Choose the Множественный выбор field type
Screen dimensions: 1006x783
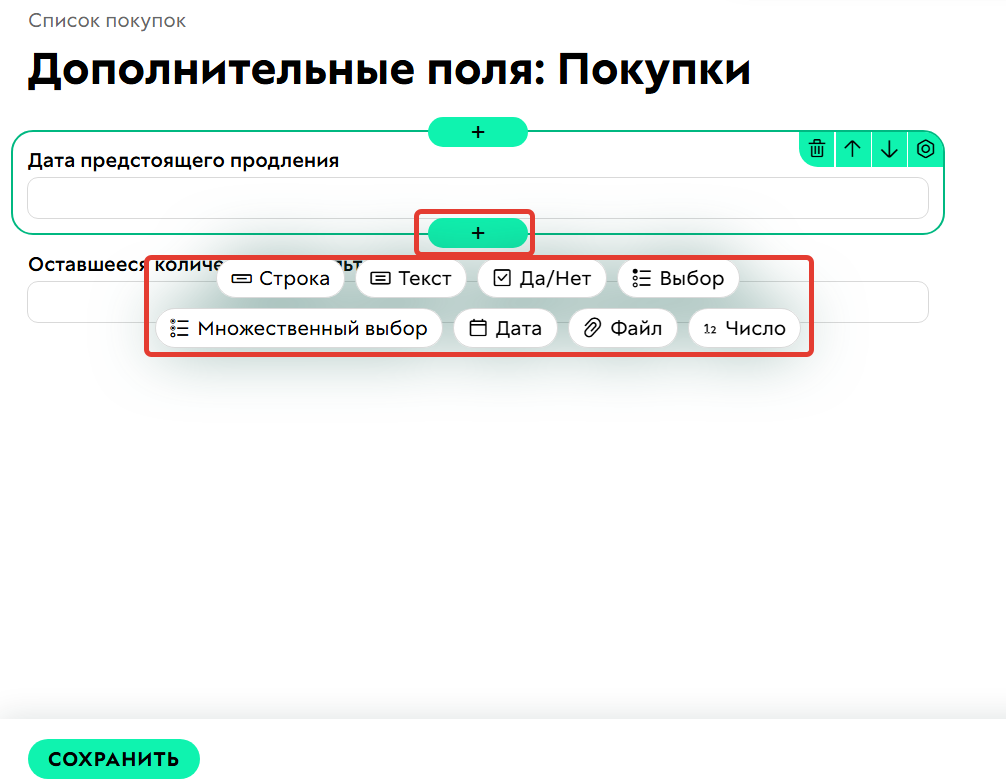[299, 329]
